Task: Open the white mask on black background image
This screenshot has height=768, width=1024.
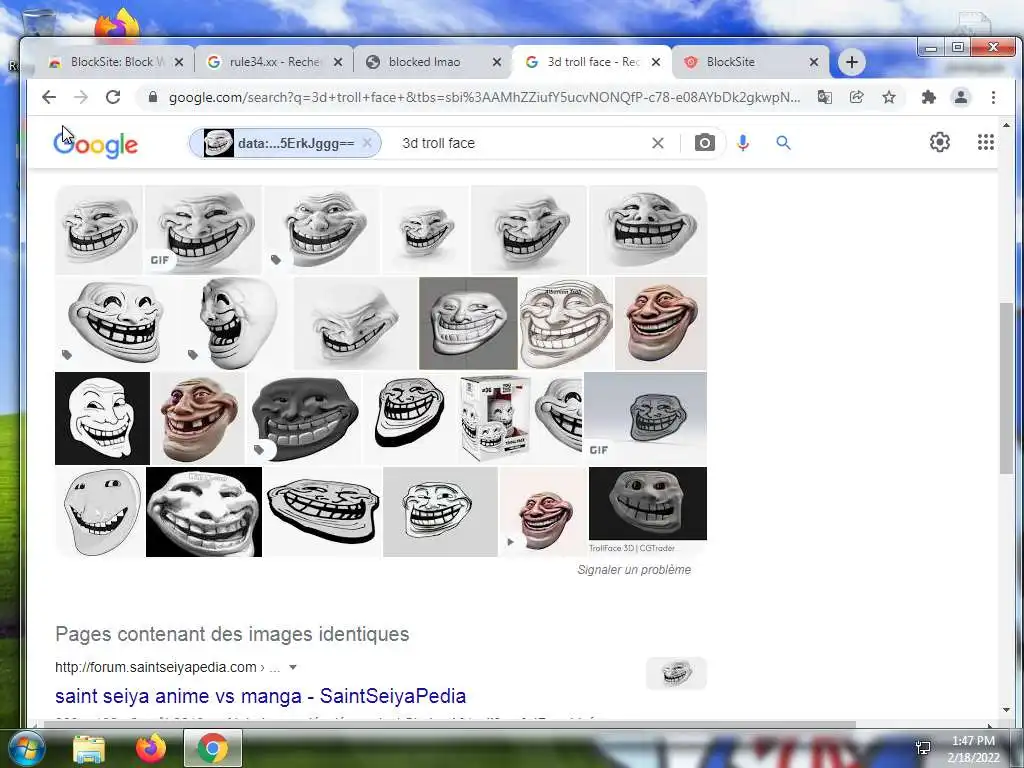Action: [103, 418]
